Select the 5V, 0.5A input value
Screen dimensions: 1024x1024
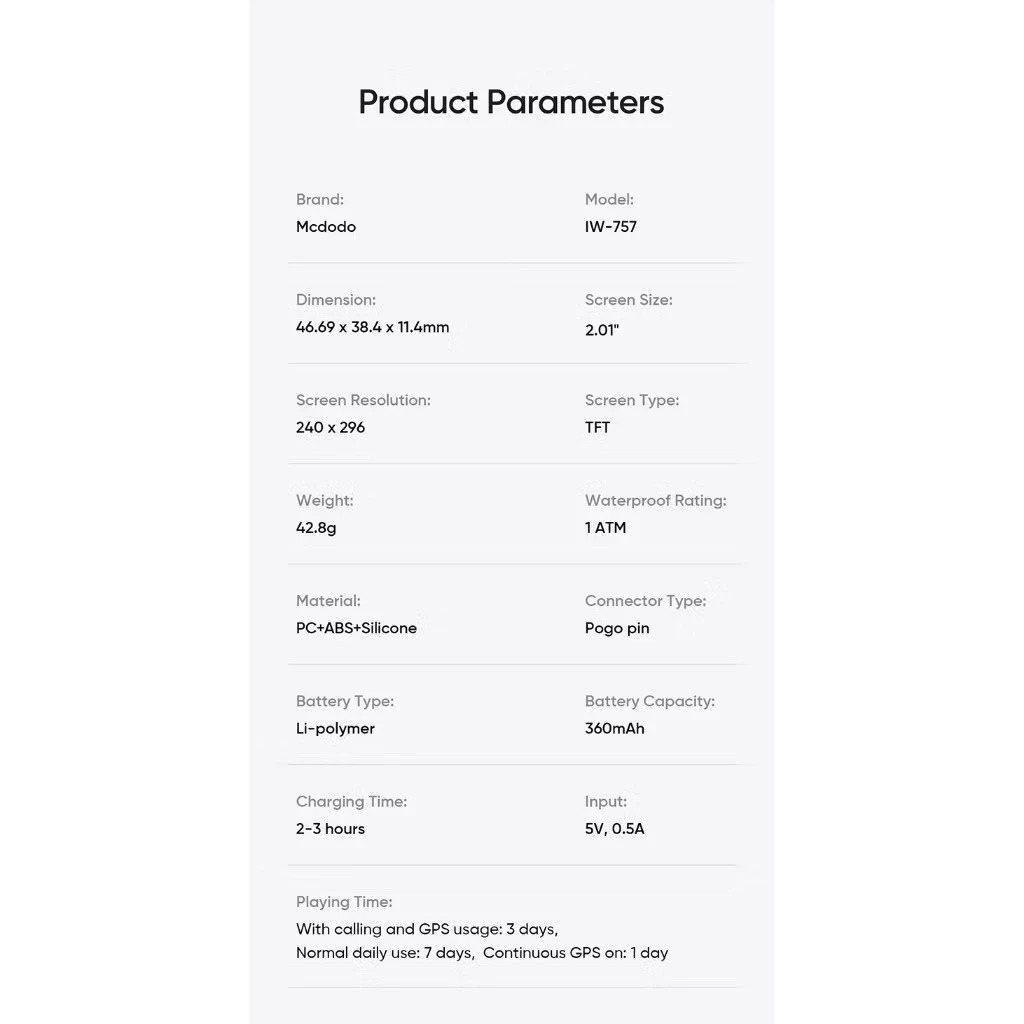click(614, 829)
